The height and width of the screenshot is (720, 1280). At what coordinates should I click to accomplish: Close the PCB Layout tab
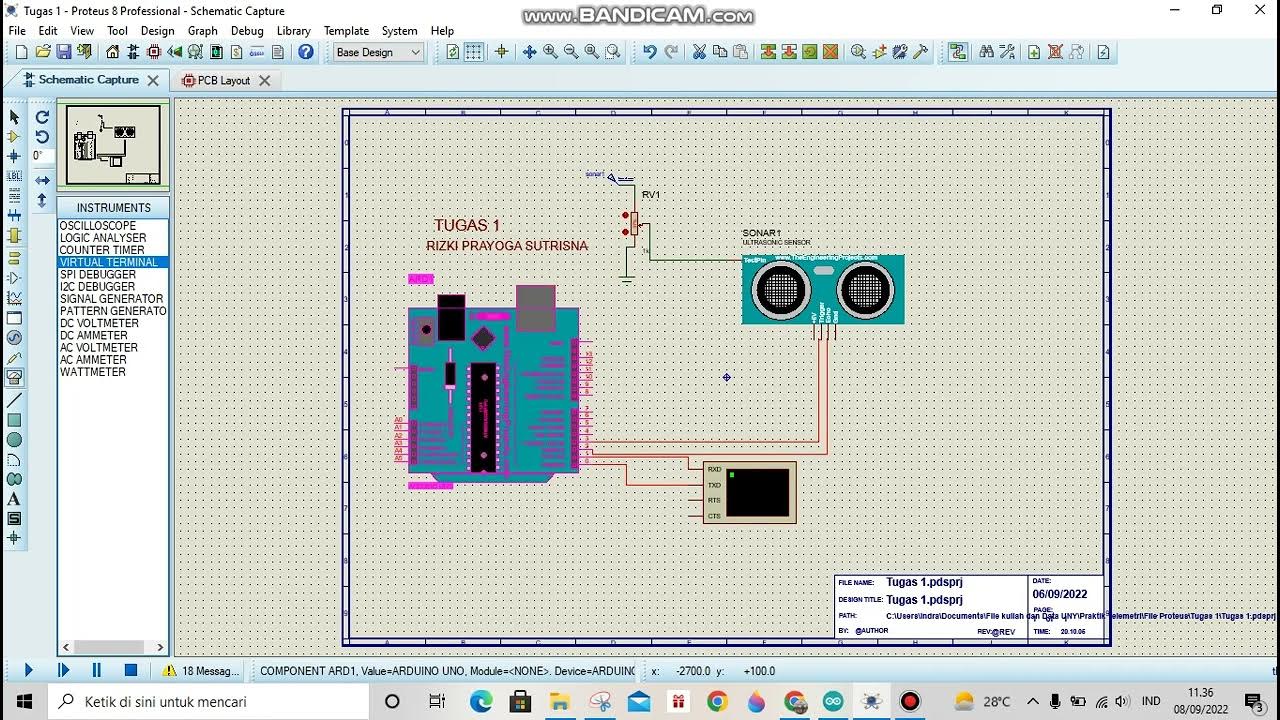[x=265, y=80]
